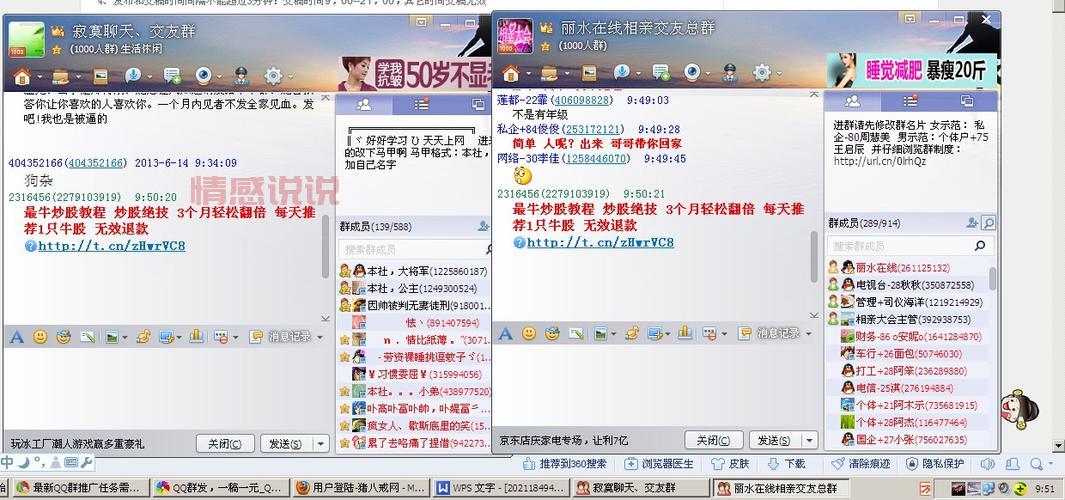Open the screenshot tool in the 丽水在线 window
The width and height of the screenshot is (1065, 500).
[654, 334]
